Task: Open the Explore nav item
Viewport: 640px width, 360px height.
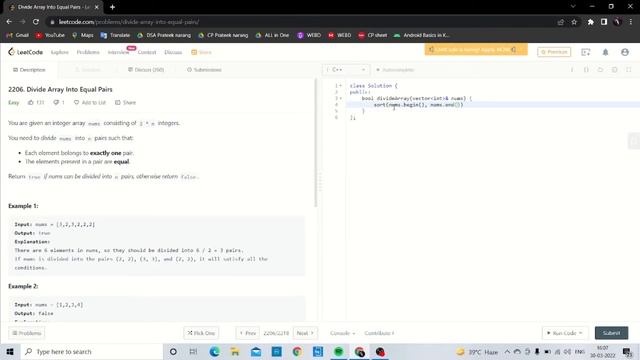Action: point(60,52)
